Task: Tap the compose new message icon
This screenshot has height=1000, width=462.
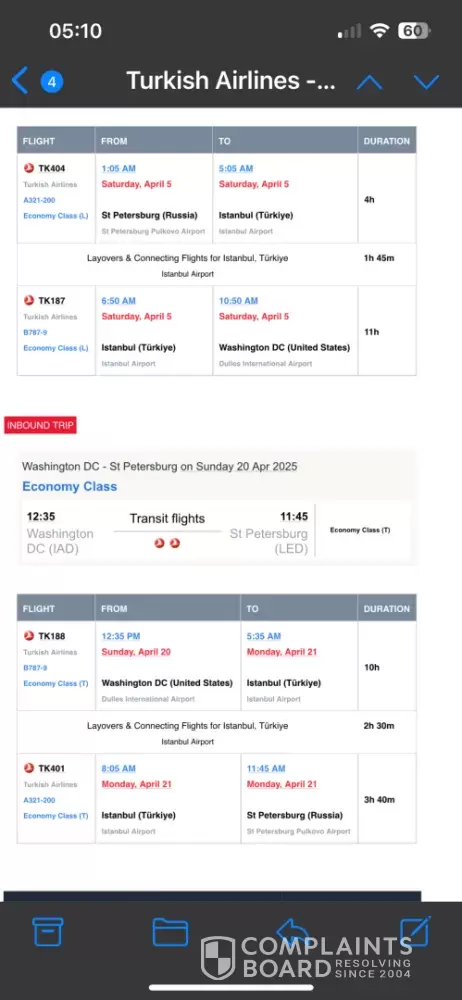Action: pyautogui.click(x=415, y=932)
